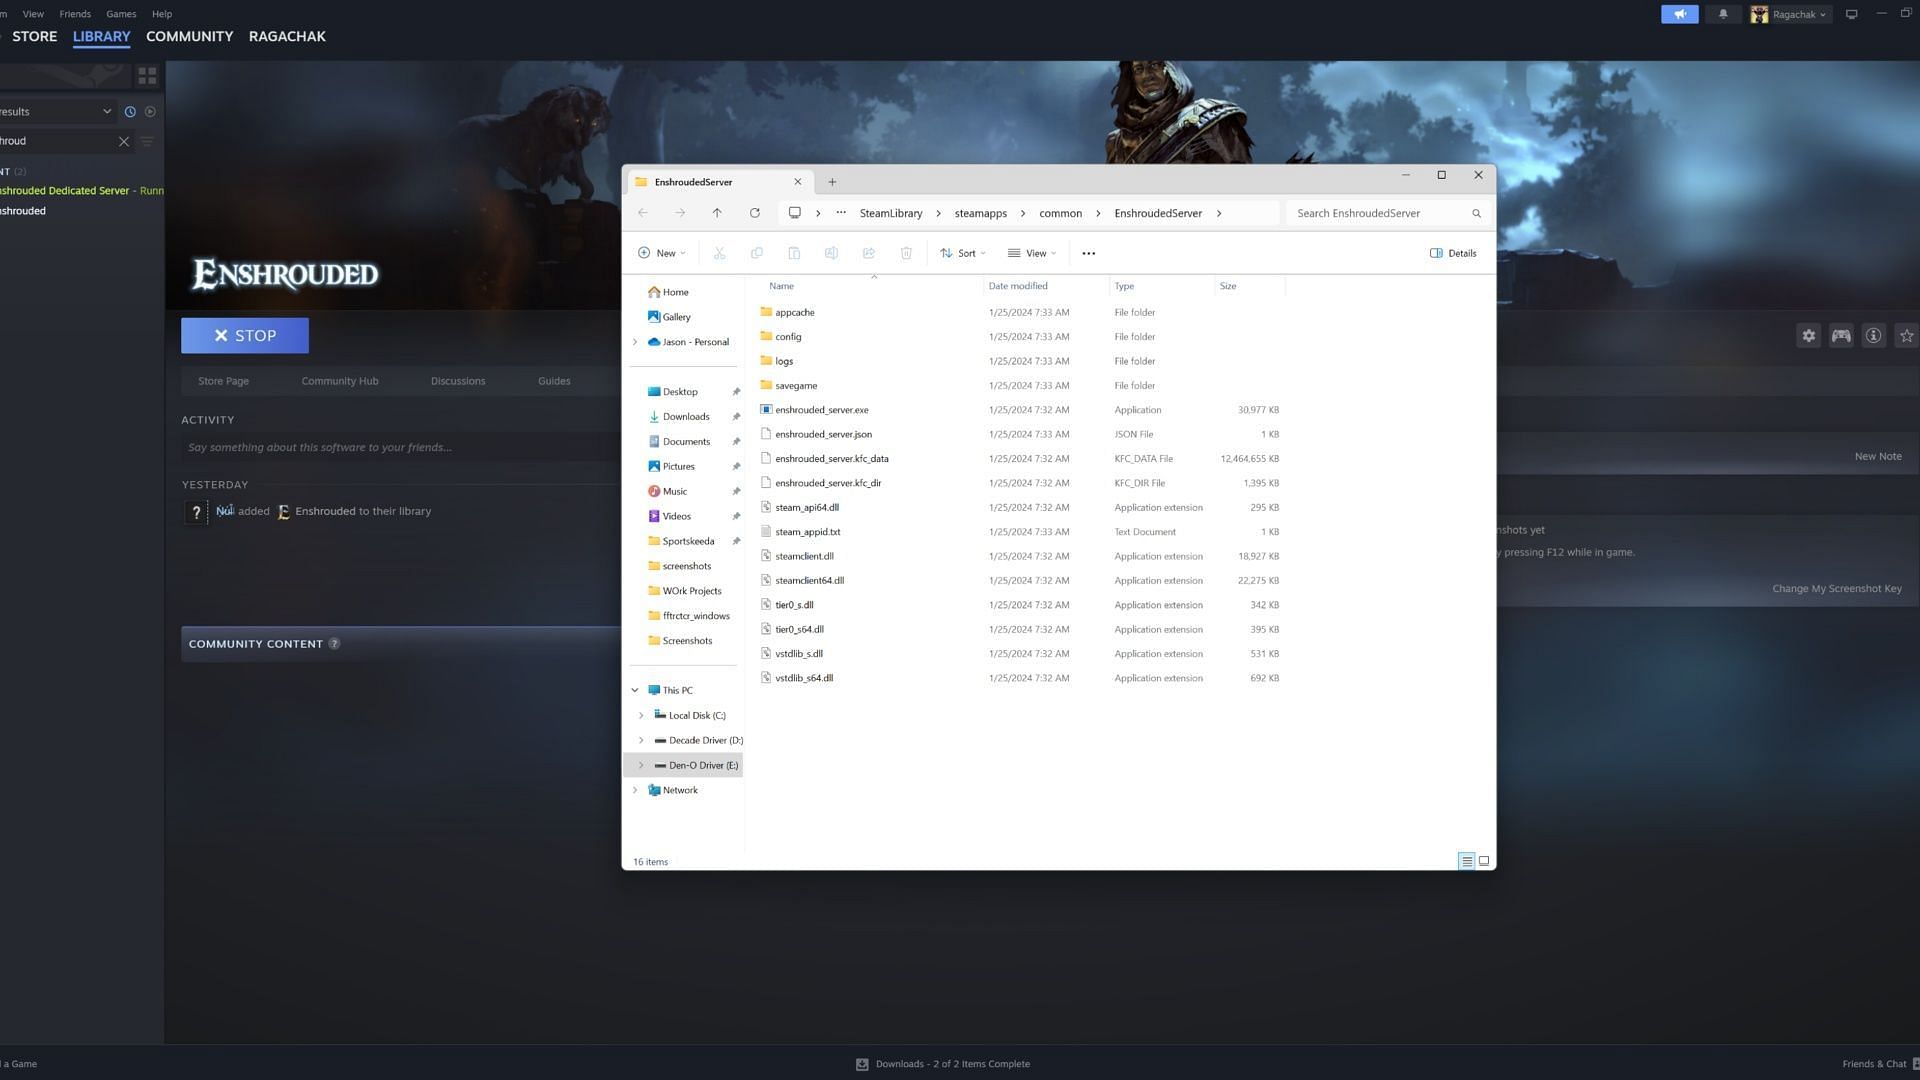
Task: Open the Sort dropdown in Explorer
Action: pyautogui.click(x=963, y=253)
